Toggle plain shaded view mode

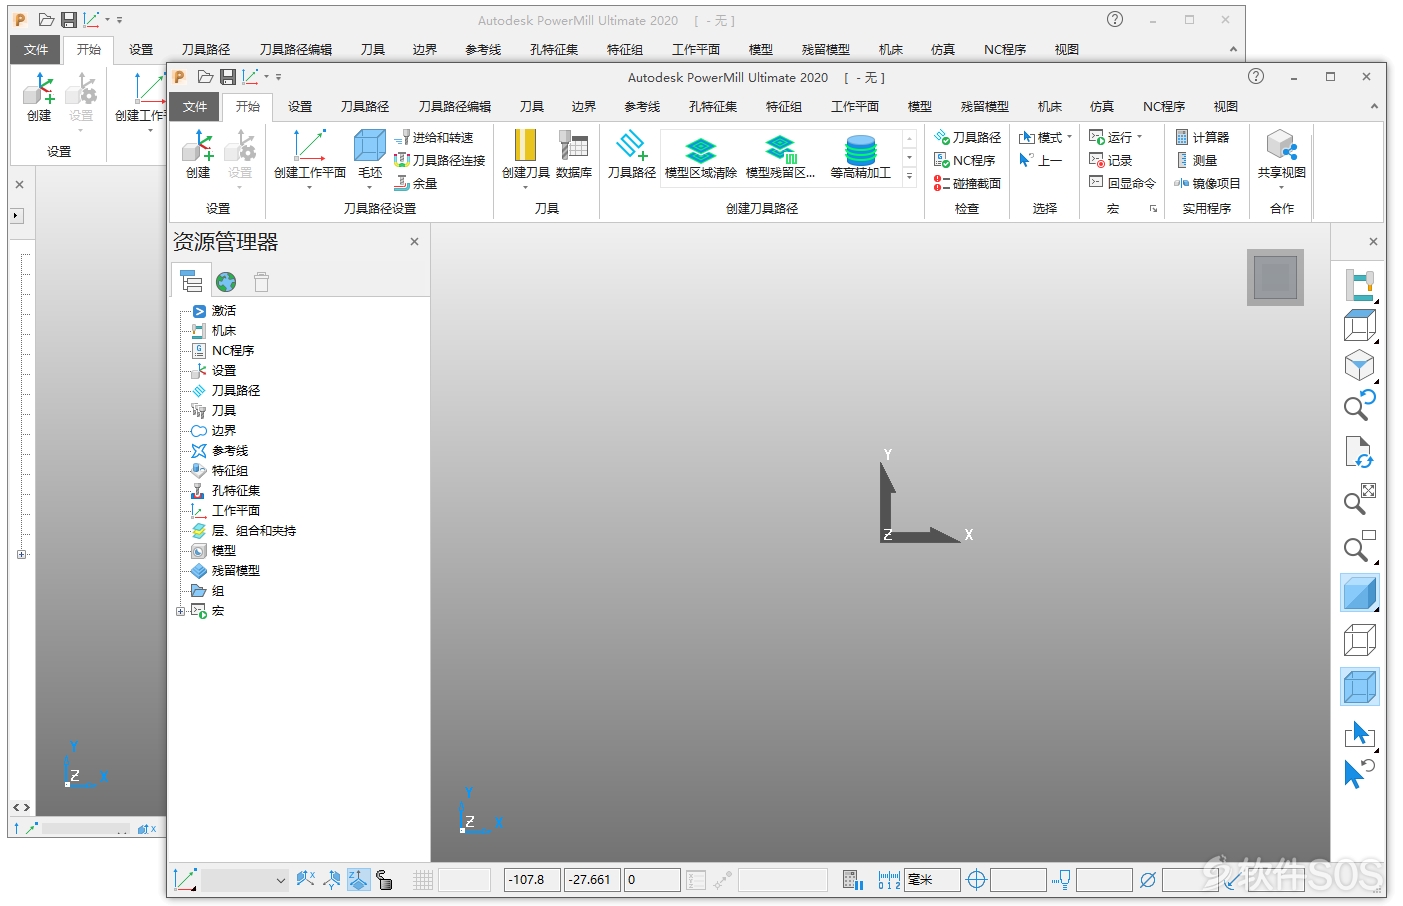click(1359, 593)
